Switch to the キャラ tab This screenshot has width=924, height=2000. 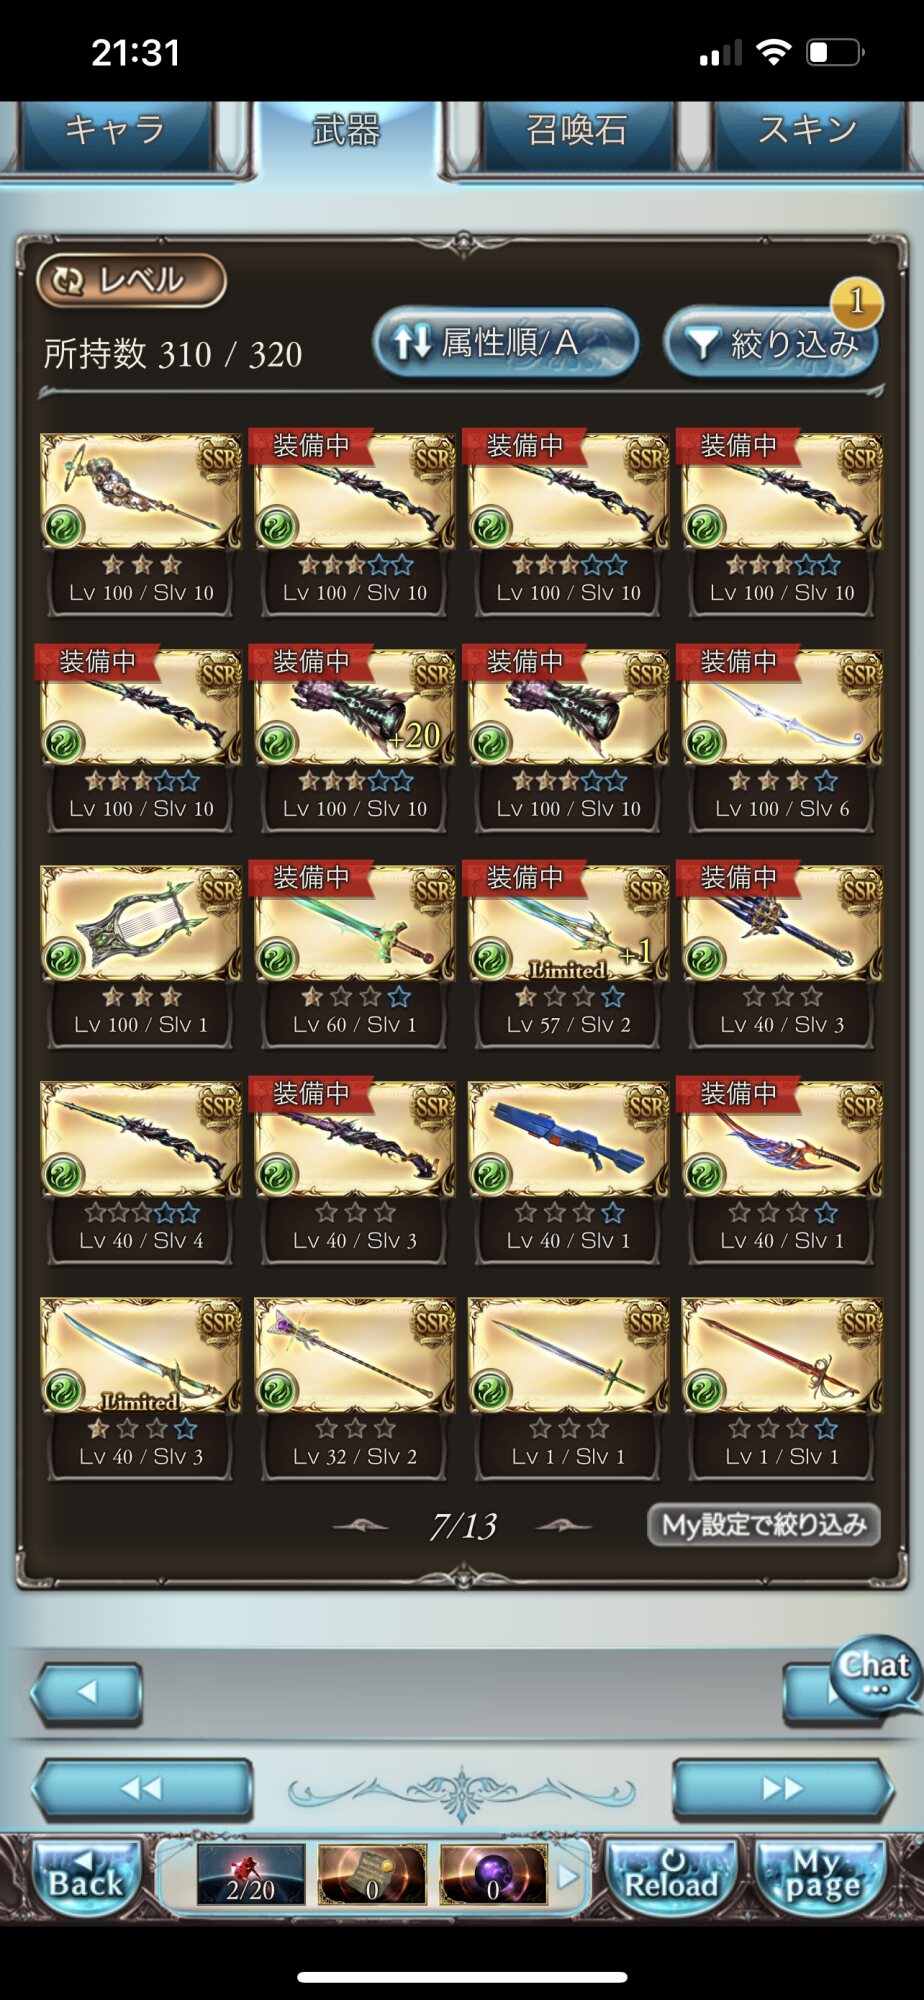click(x=115, y=131)
